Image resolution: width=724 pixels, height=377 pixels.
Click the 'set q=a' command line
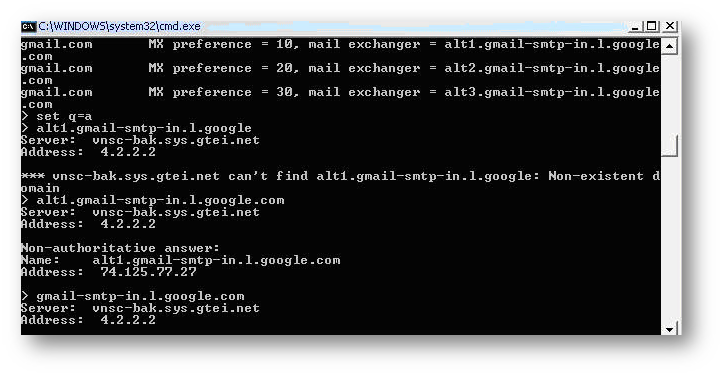(x=57, y=116)
